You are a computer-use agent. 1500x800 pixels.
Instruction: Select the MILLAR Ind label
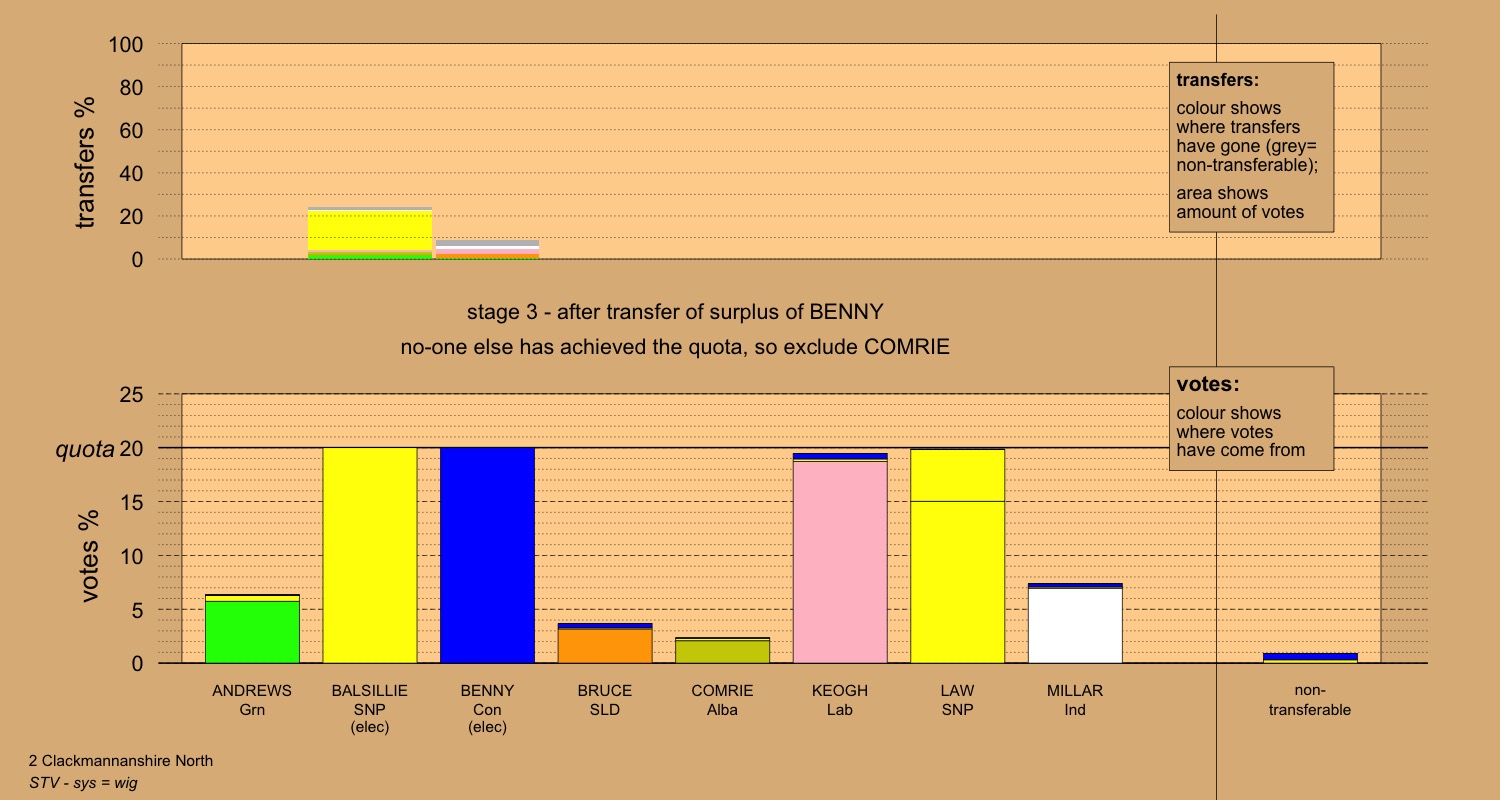(1075, 700)
